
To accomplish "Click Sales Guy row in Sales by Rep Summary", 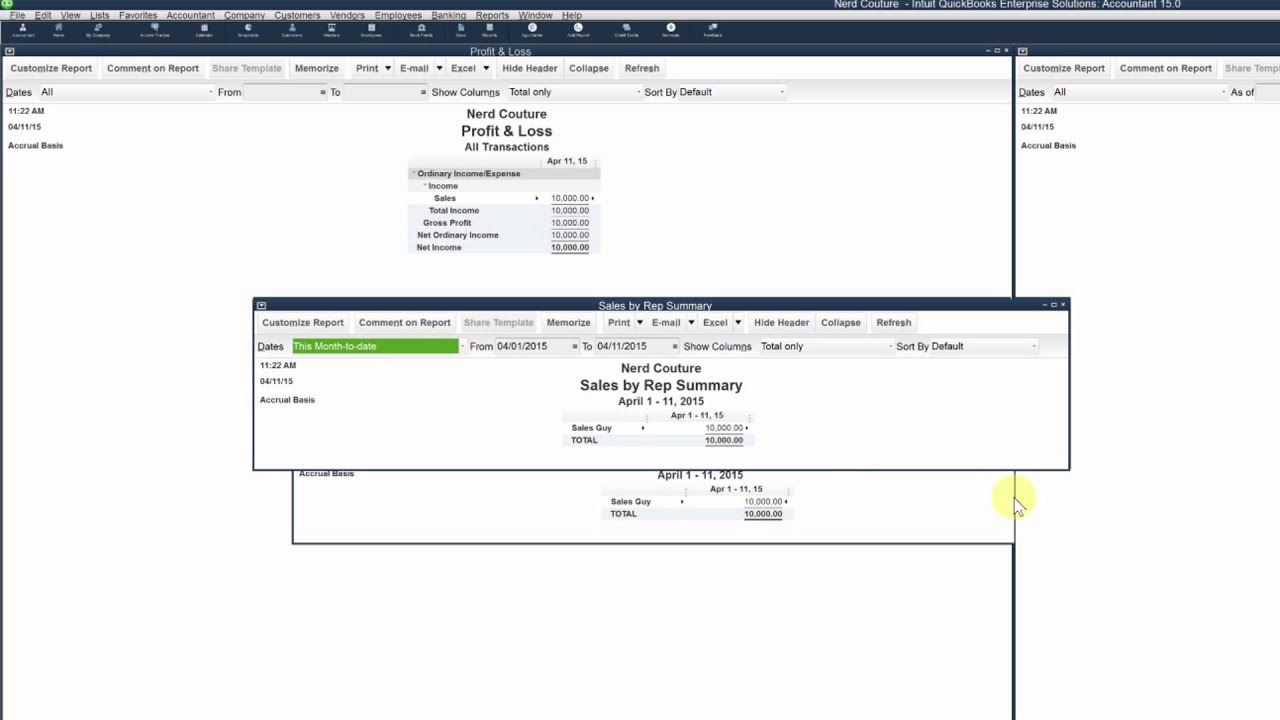I will click(659, 428).
